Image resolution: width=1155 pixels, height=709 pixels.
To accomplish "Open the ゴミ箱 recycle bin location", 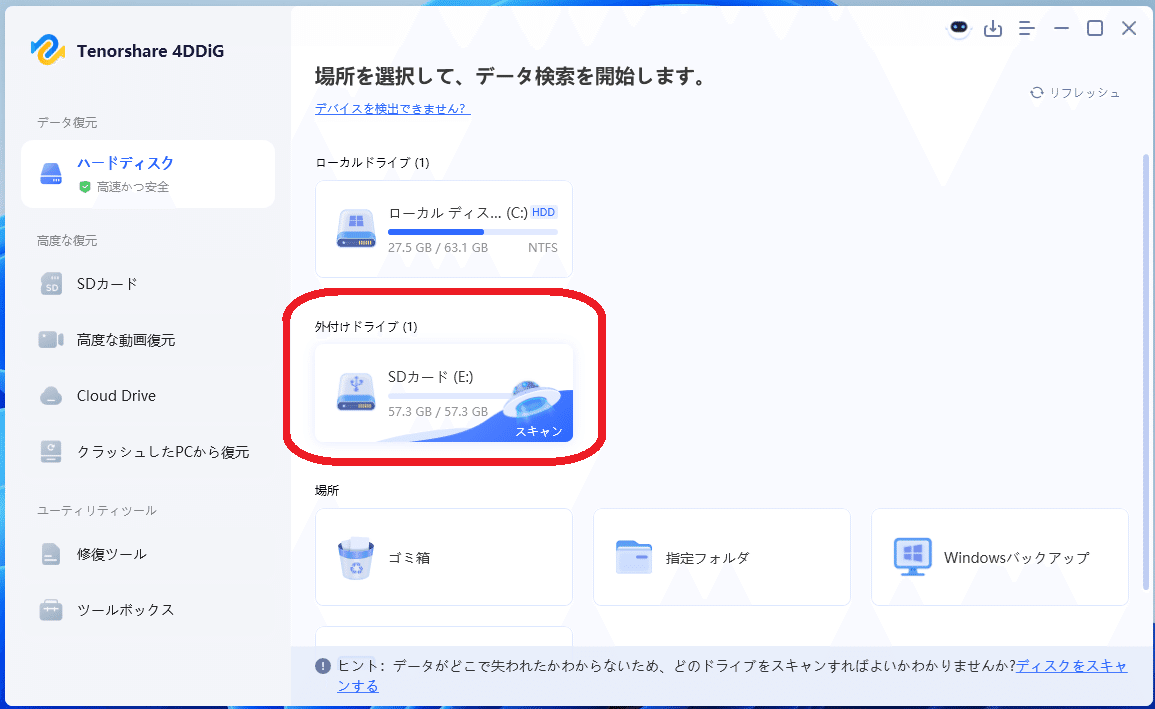I will [x=443, y=557].
